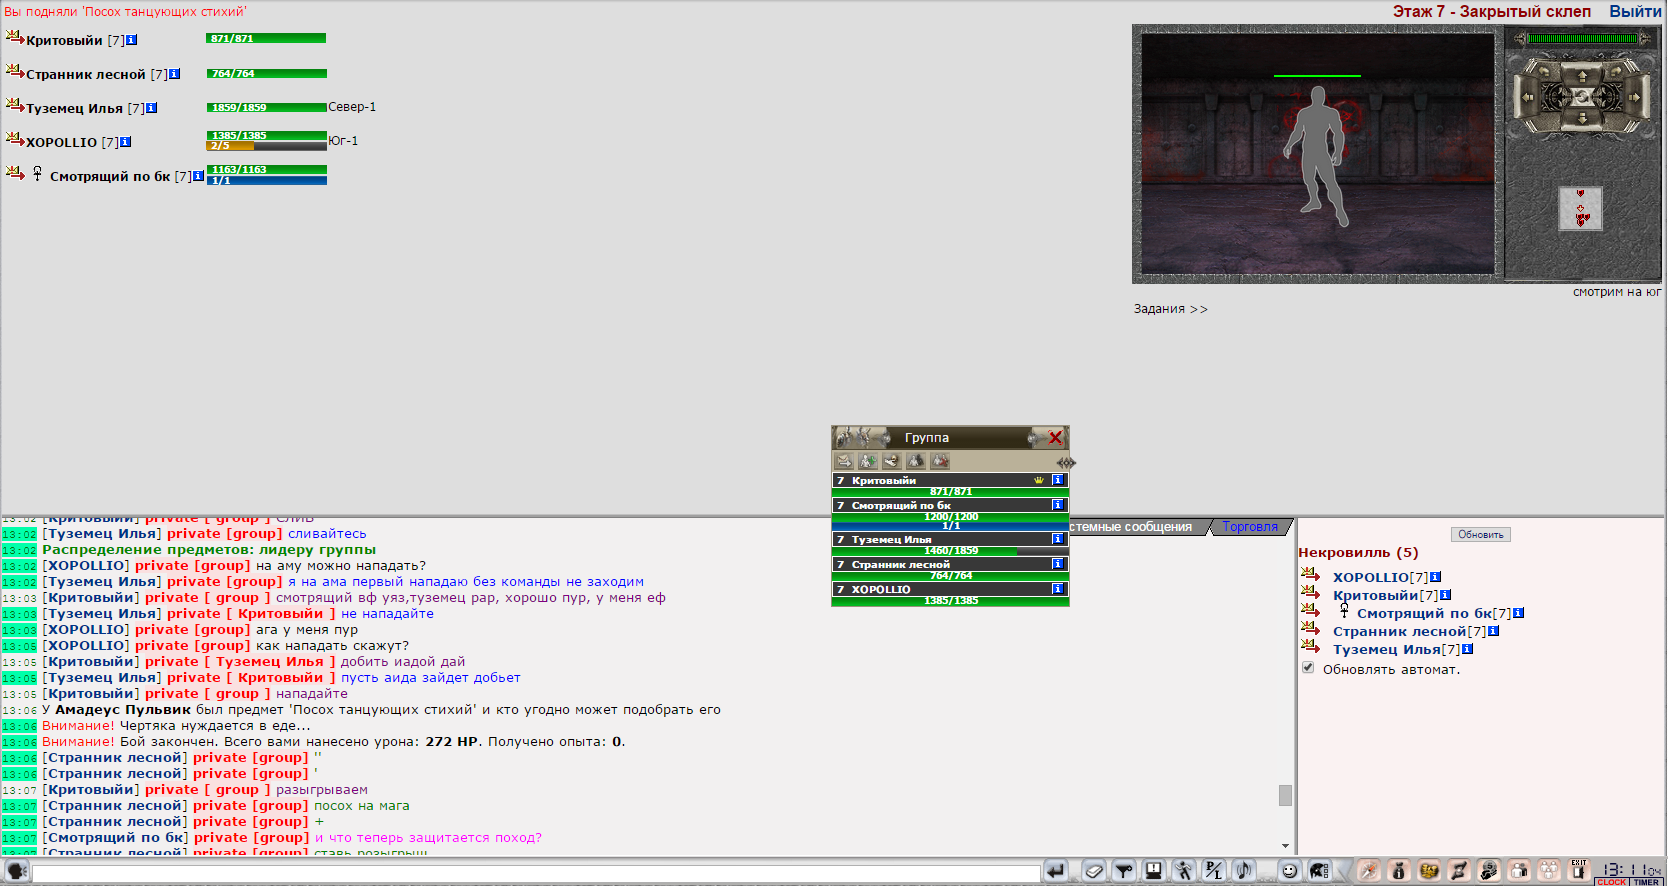Toggle the P/L icon in bottom toolbar
The width and height of the screenshot is (1668, 886).
point(1214,871)
